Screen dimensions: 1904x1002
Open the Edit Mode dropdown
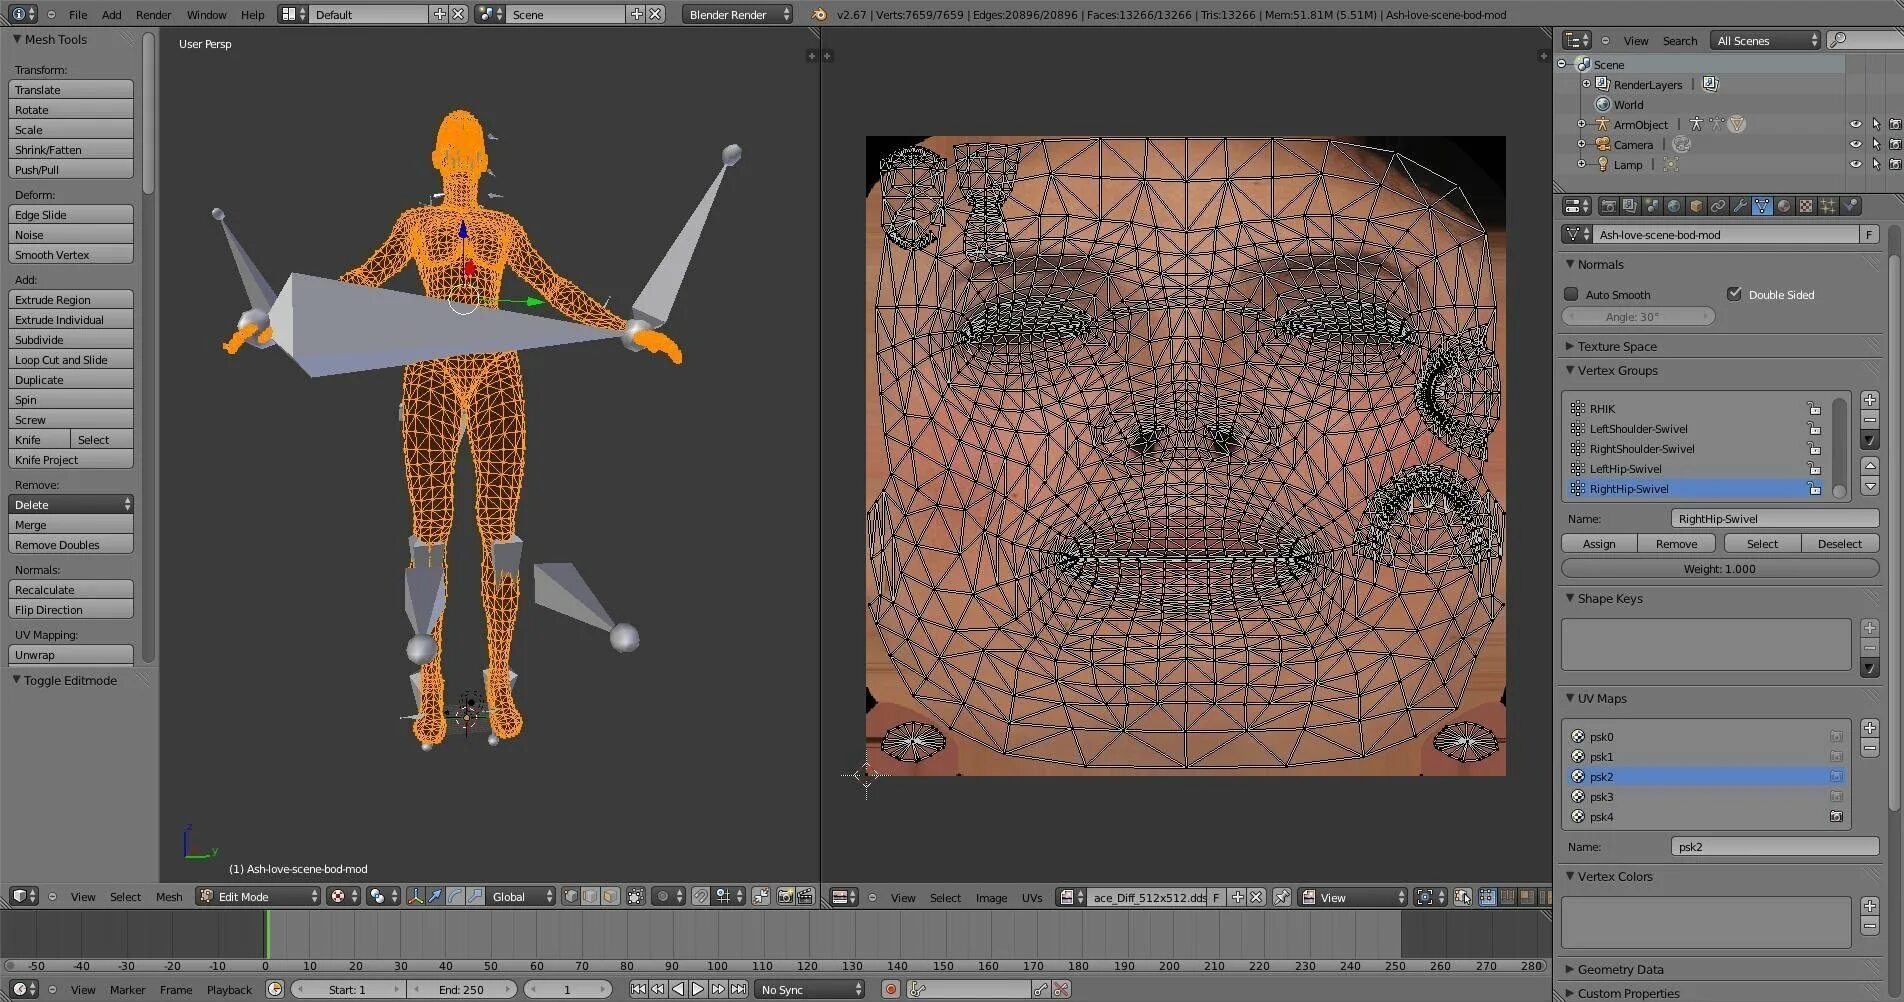point(258,897)
